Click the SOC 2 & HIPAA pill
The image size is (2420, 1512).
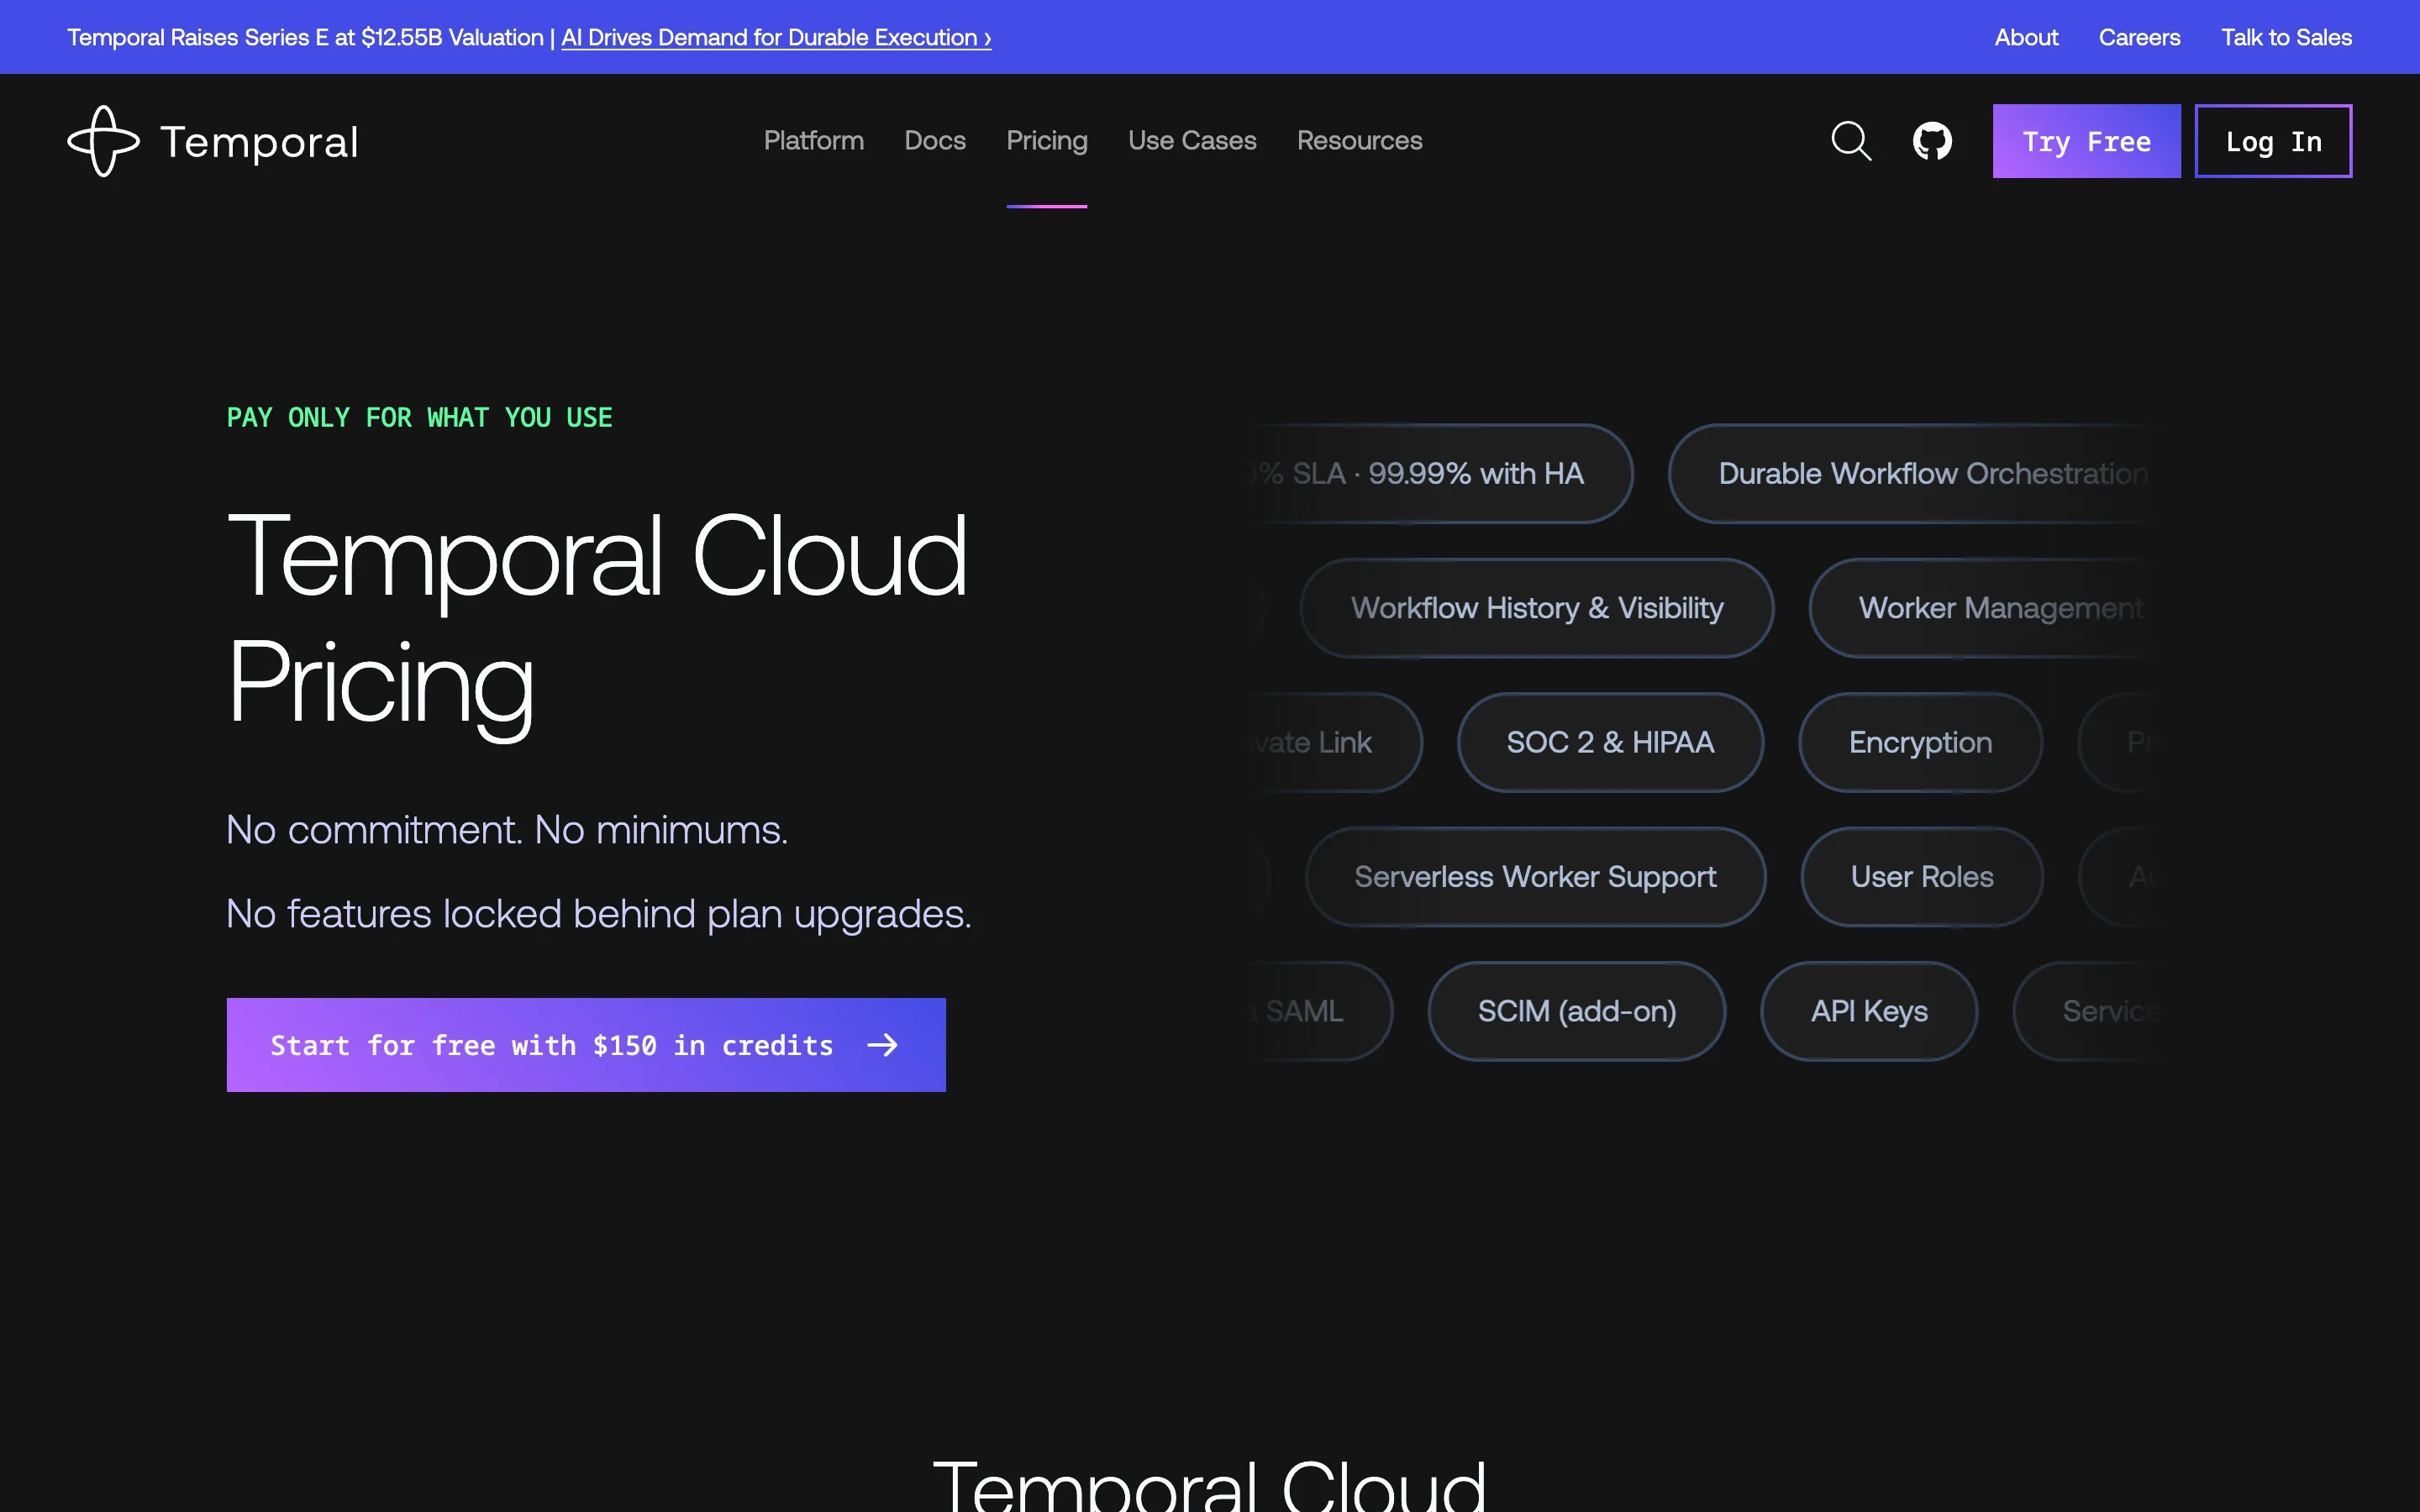[x=1610, y=742]
